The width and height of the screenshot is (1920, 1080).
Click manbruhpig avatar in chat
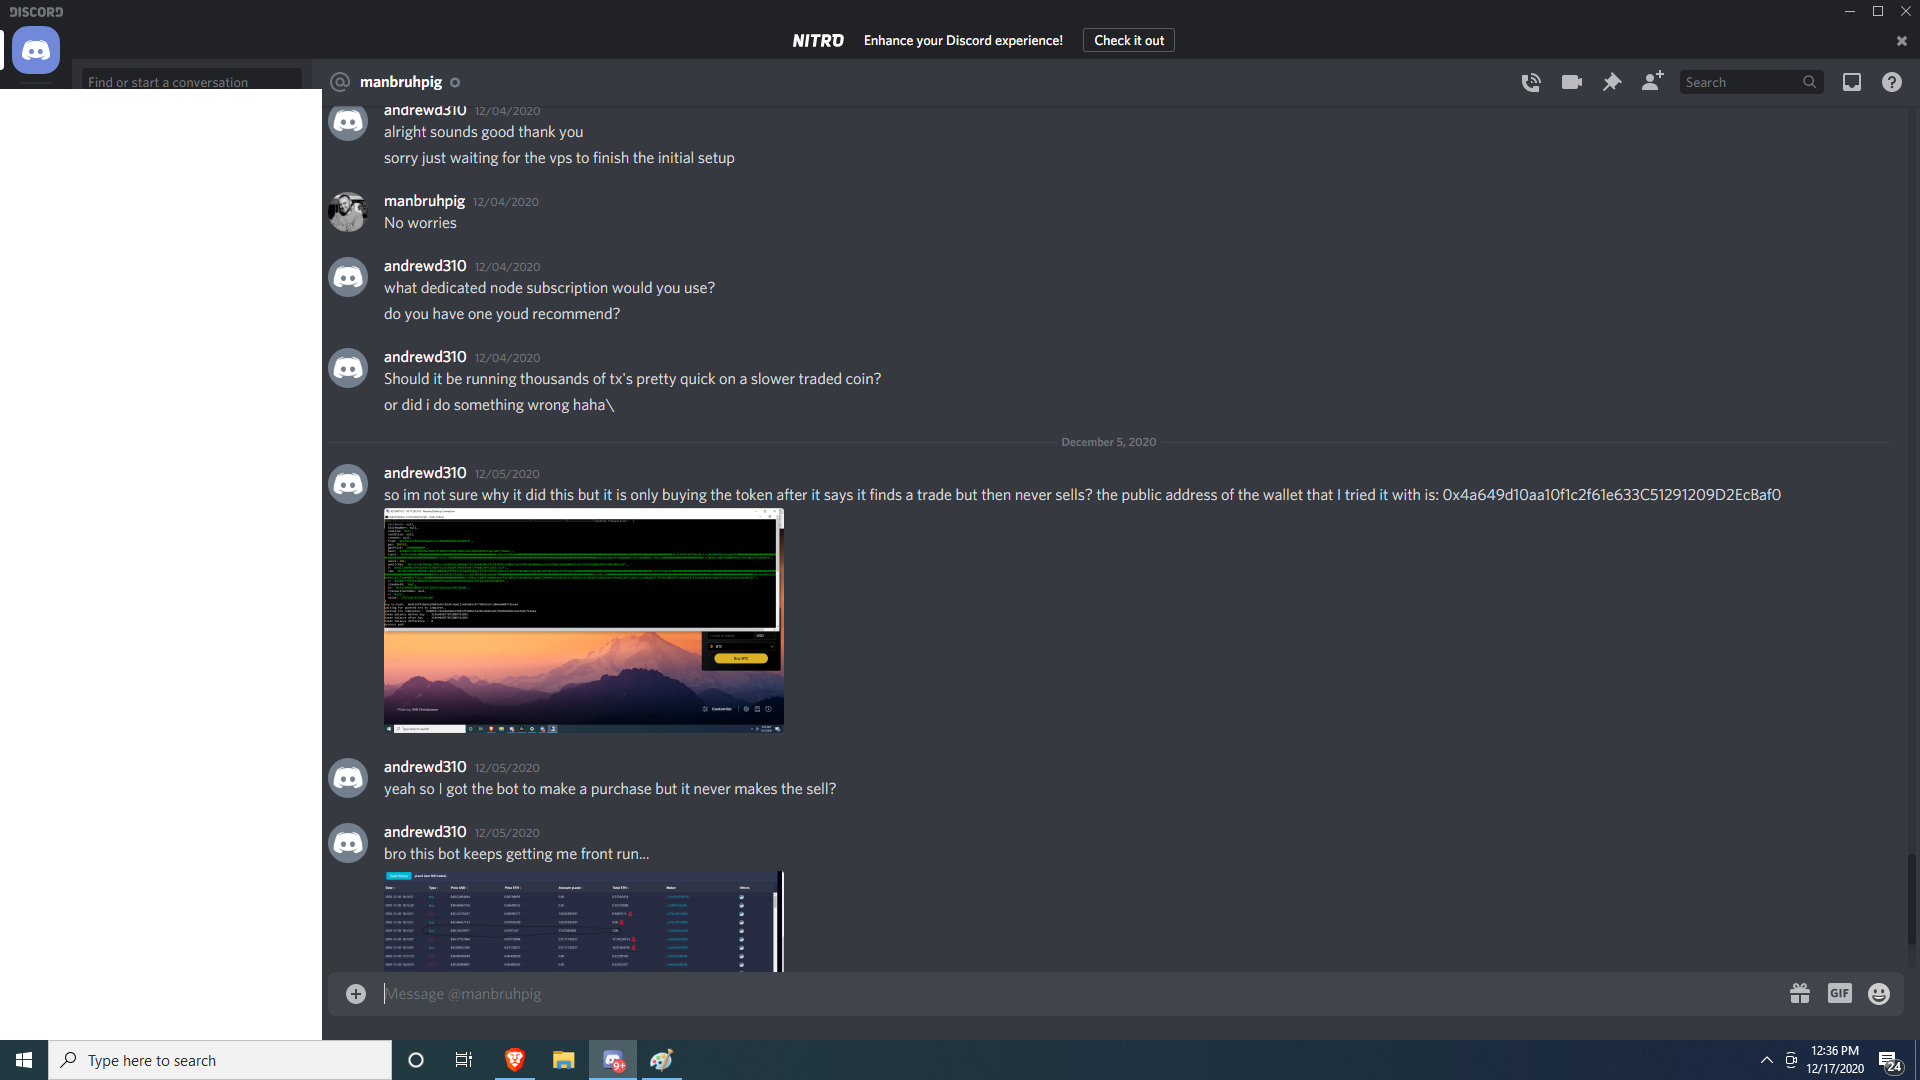[x=348, y=212]
